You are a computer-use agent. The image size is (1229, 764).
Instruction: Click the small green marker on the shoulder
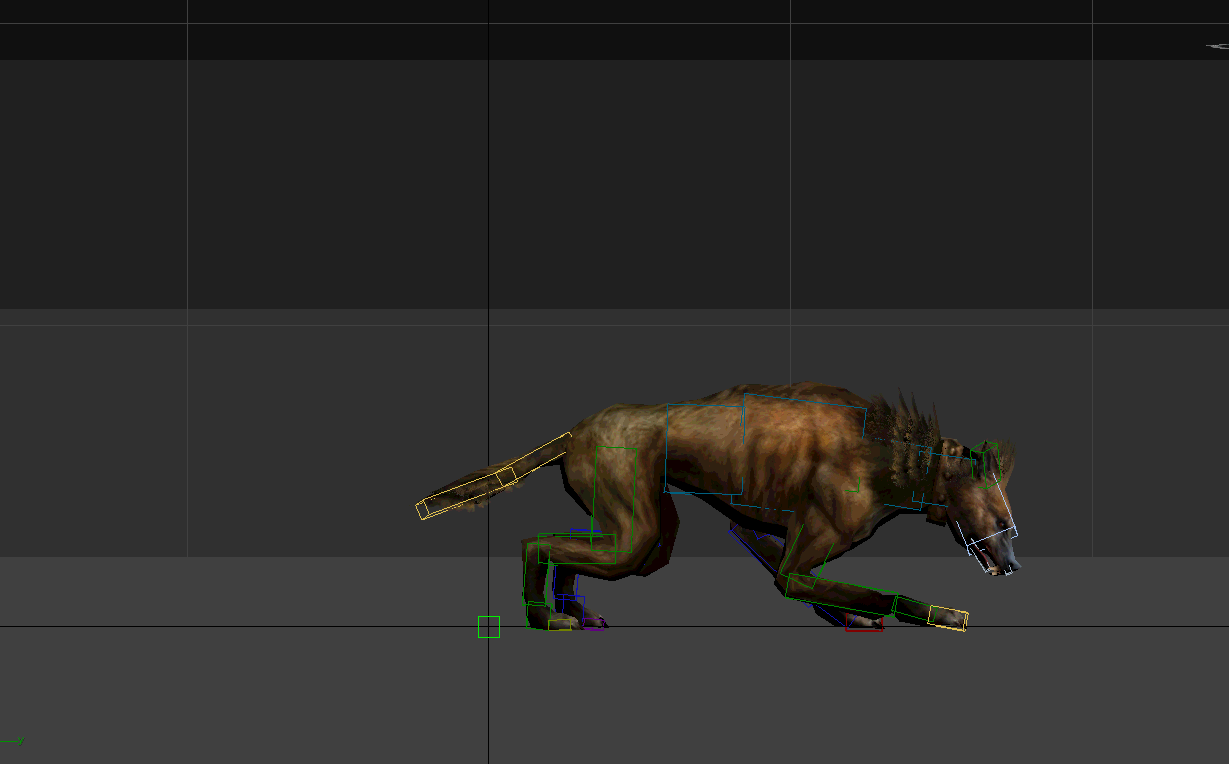pos(853,489)
